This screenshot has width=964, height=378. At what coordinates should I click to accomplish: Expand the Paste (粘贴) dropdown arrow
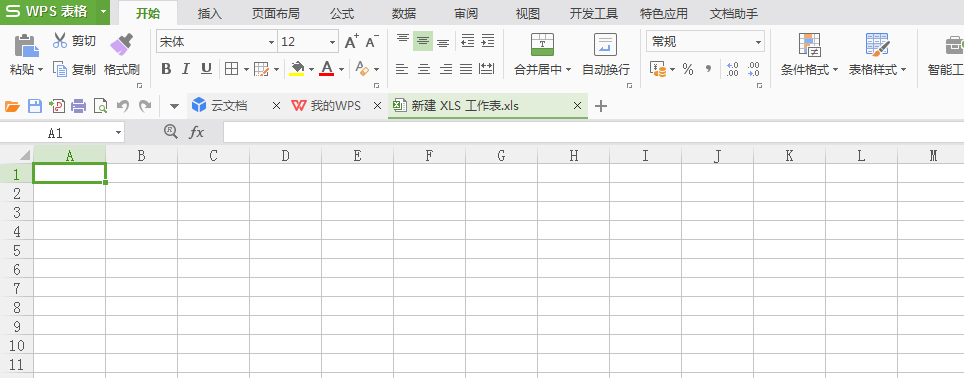tap(41, 70)
